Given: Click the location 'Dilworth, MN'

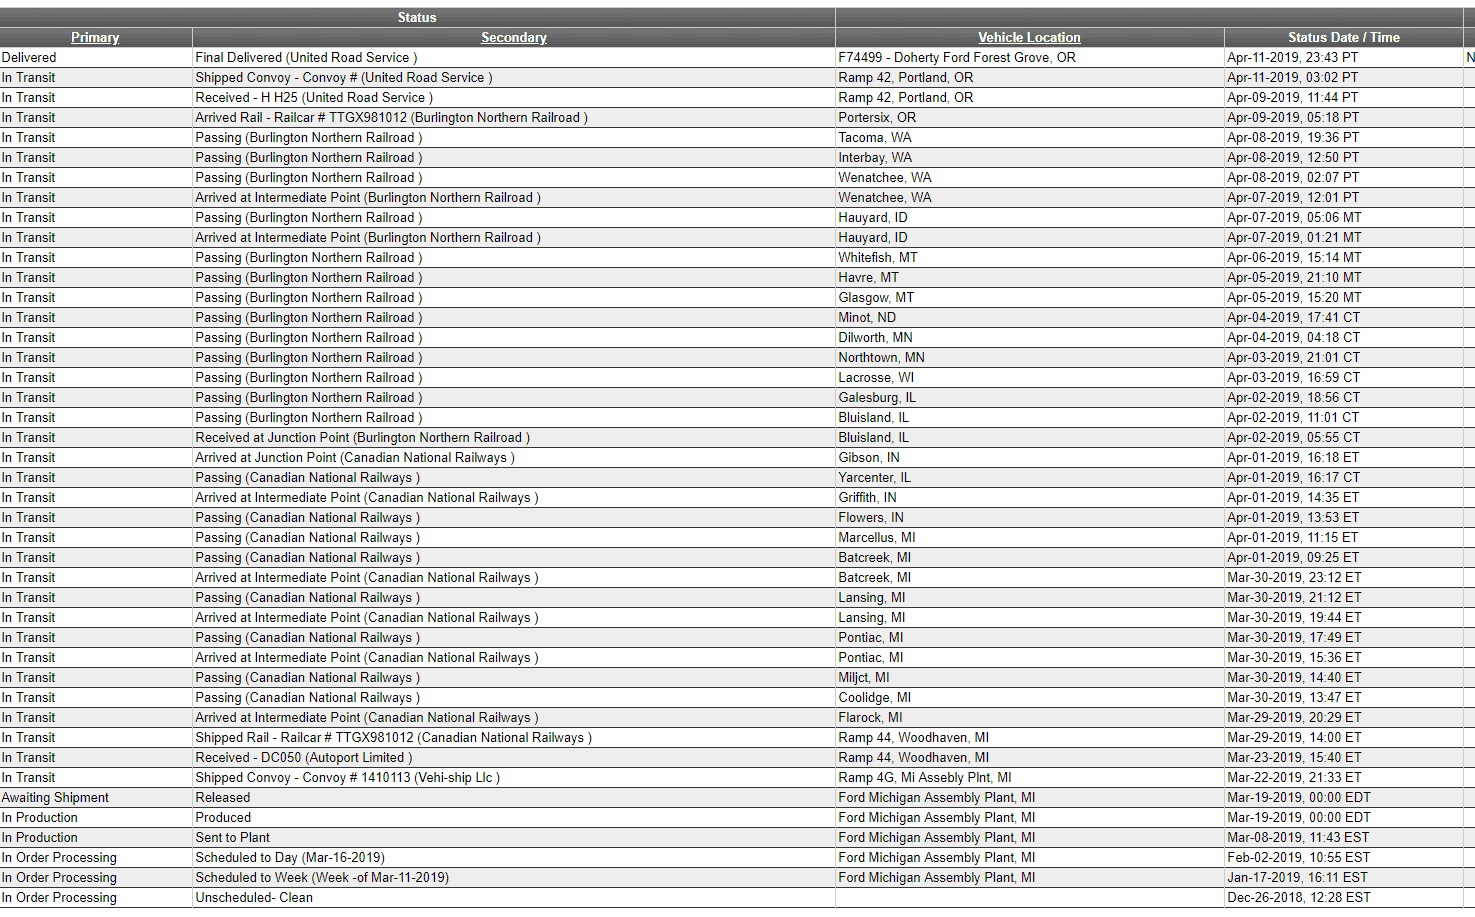Looking at the screenshot, I should click(875, 337).
